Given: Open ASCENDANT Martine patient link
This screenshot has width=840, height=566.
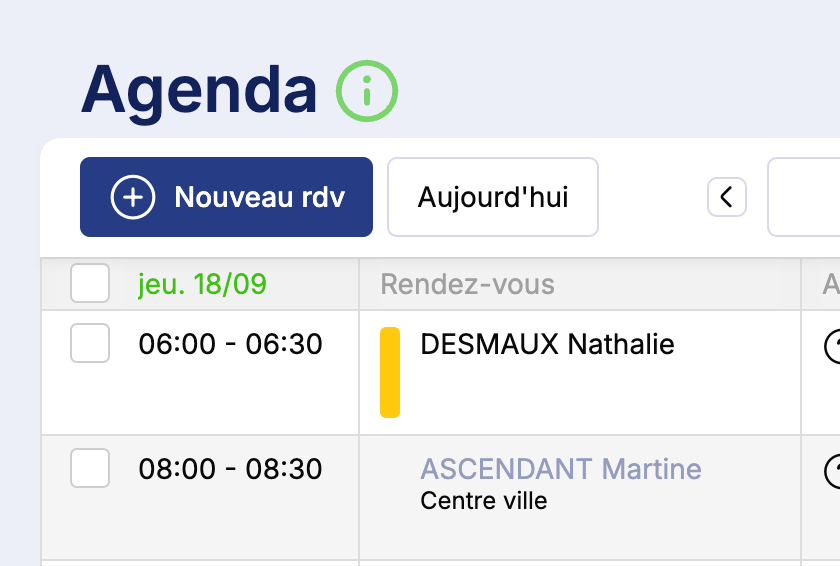Looking at the screenshot, I should (x=560, y=469).
